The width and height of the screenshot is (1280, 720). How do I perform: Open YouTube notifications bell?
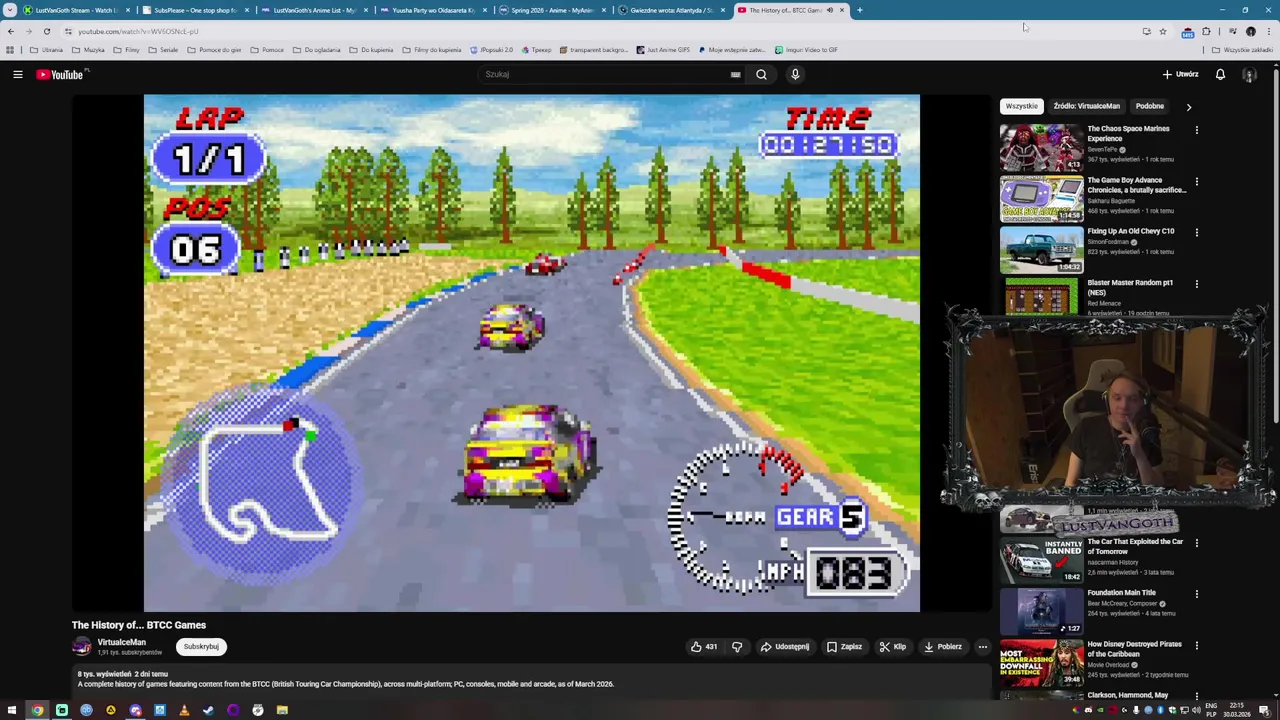(x=1220, y=74)
